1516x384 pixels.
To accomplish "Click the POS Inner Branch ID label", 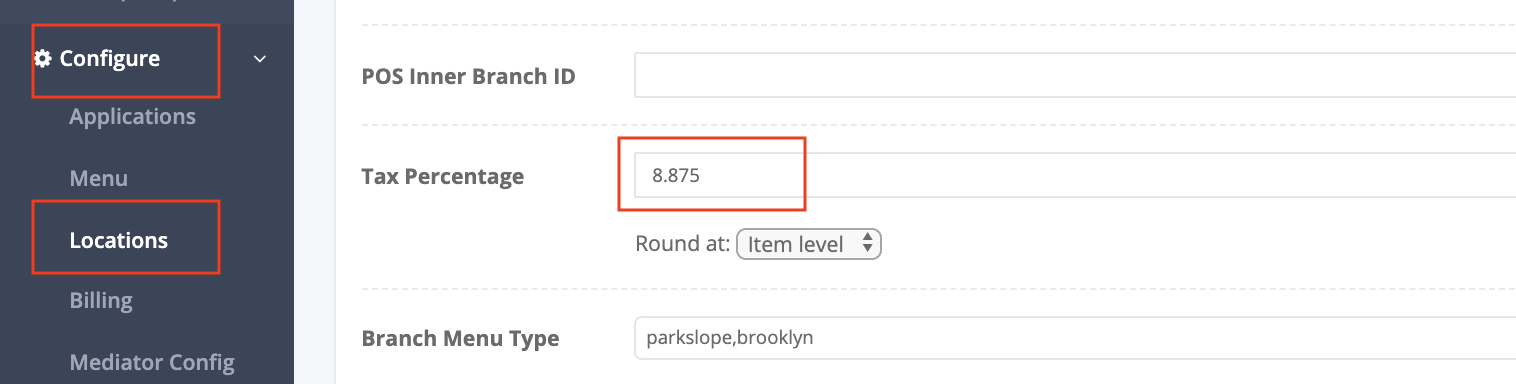I will (x=468, y=76).
